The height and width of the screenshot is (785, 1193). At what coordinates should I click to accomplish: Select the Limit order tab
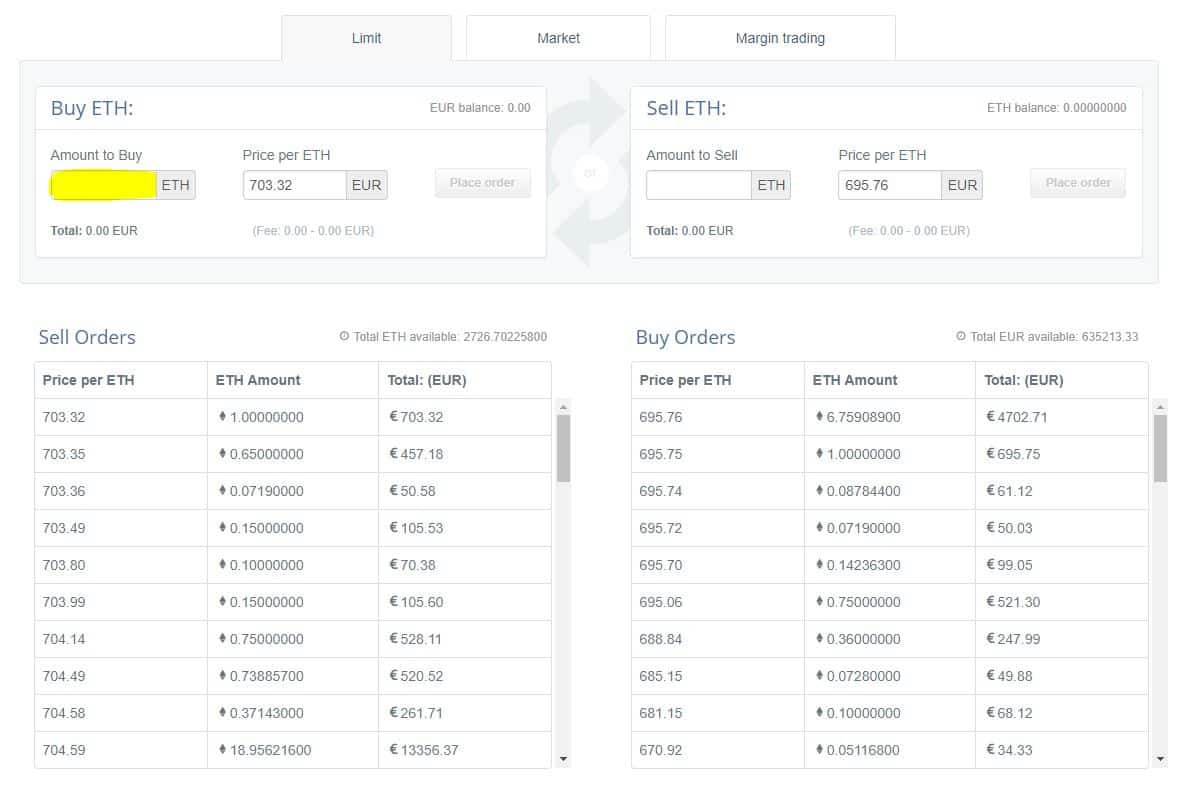click(x=366, y=38)
